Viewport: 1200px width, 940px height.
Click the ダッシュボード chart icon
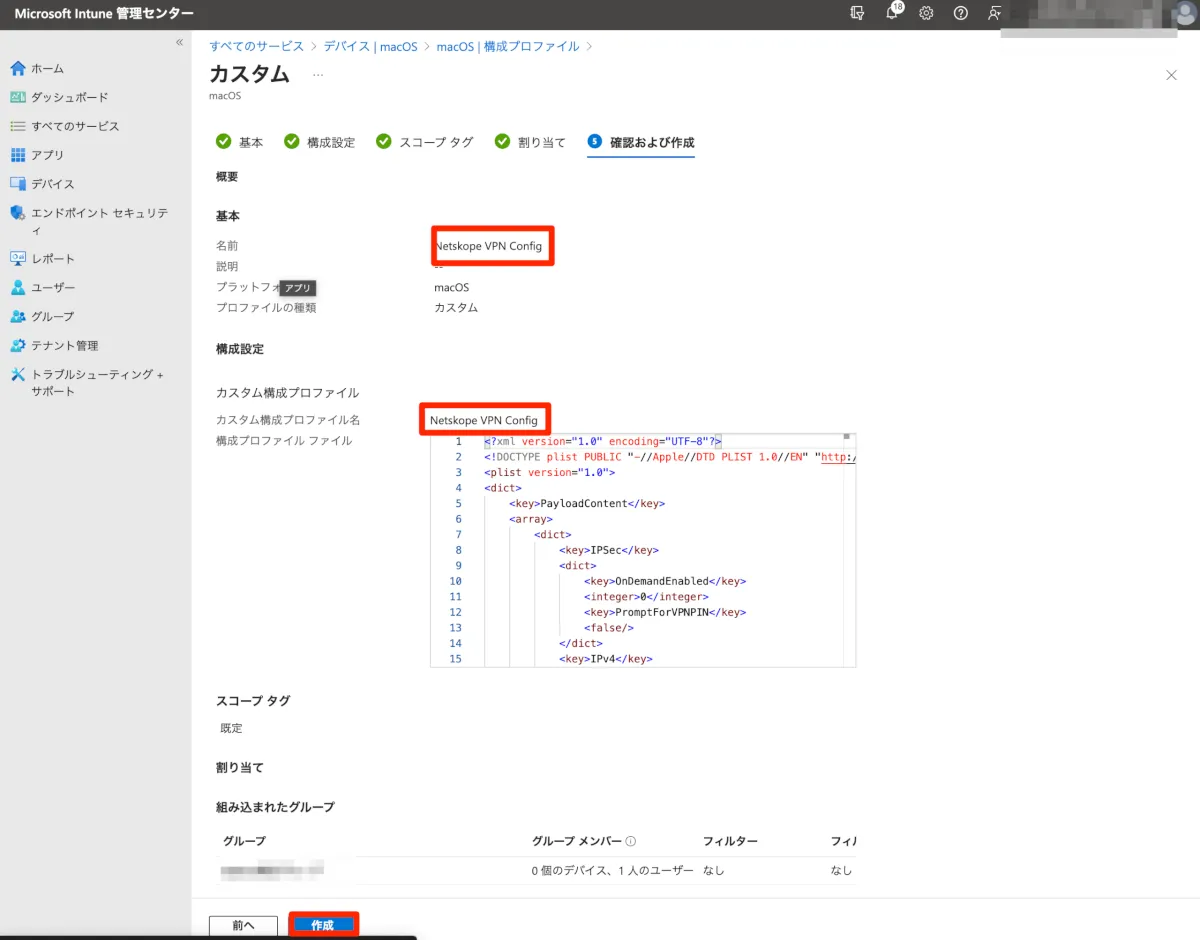click(x=17, y=97)
